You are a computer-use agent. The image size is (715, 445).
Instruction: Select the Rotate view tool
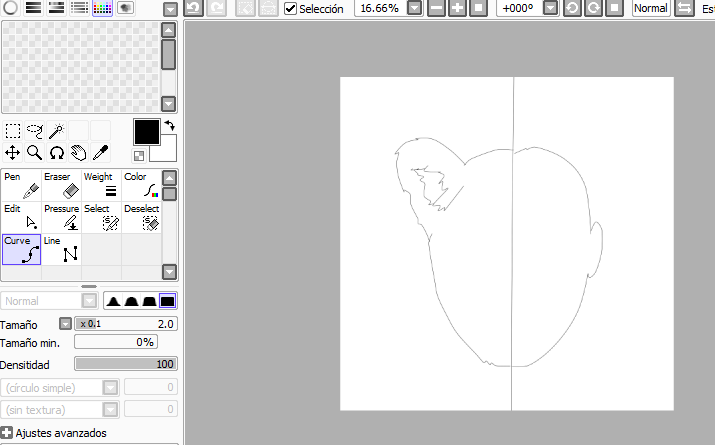click(x=57, y=152)
